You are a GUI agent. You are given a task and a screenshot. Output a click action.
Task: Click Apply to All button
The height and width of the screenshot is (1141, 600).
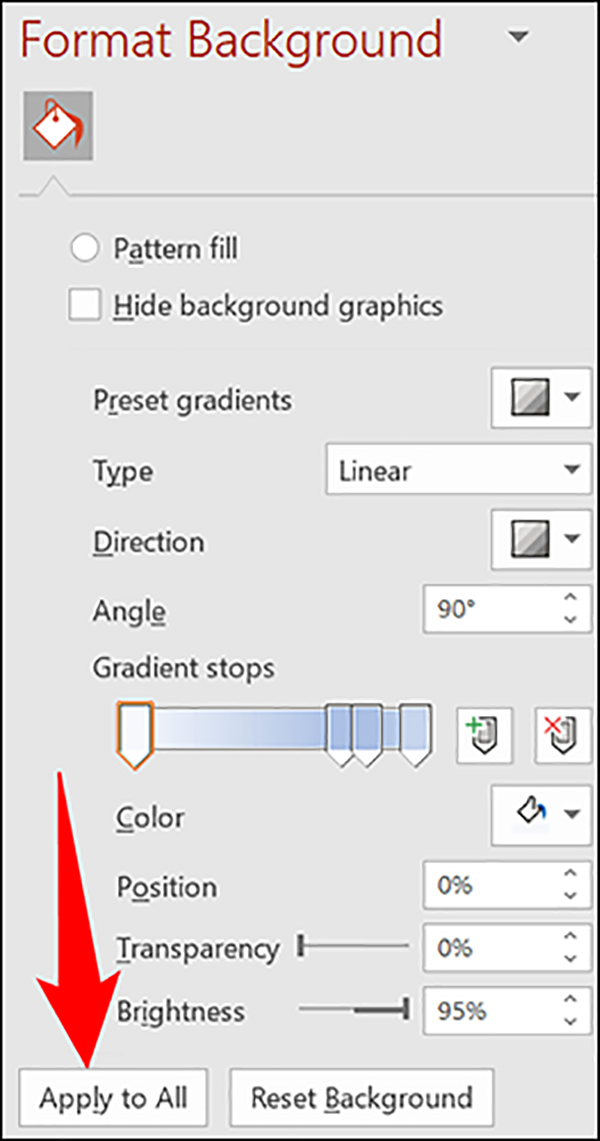tap(113, 1097)
